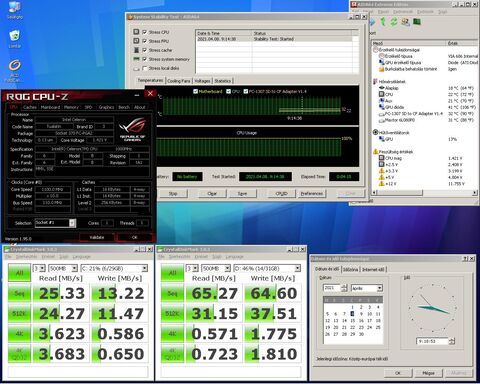Select GPU dióda row icon in AIDA64
The image size is (480, 384).
point(382,107)
